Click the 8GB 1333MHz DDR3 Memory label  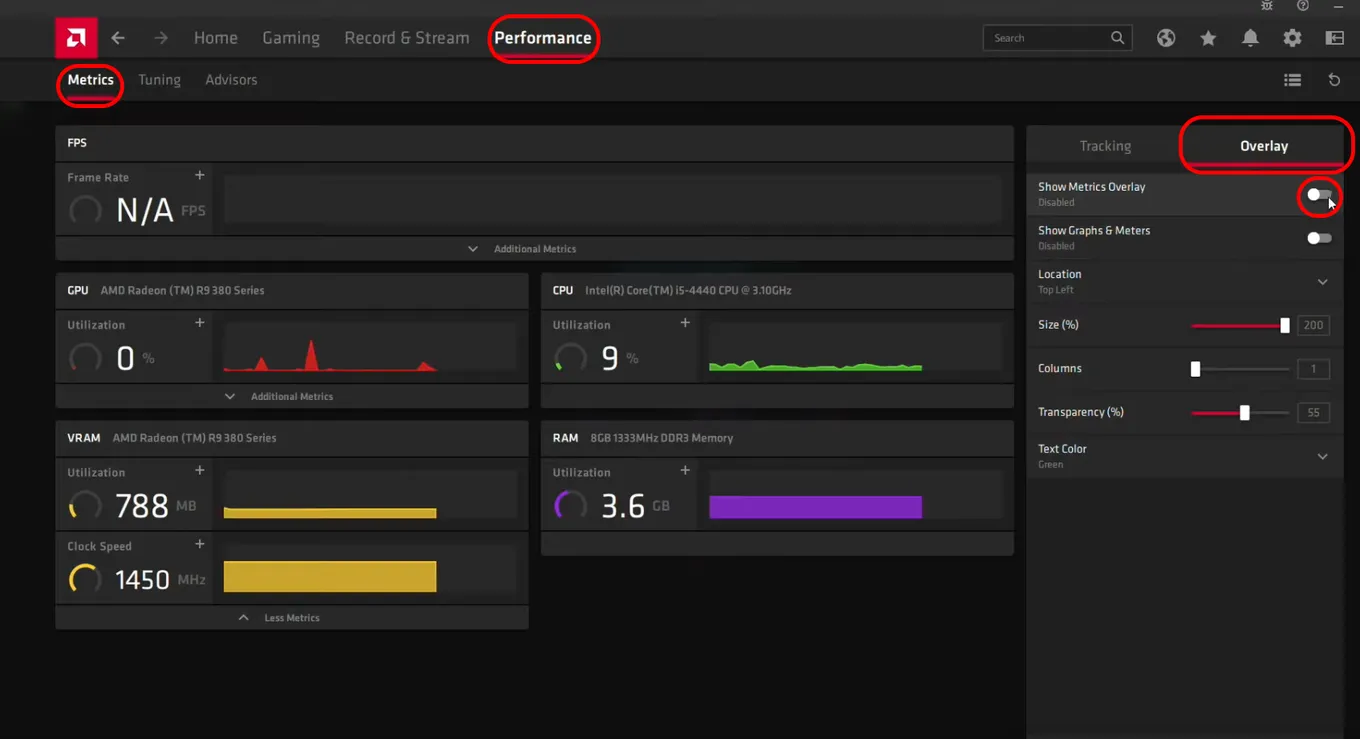tap(661, 438)
